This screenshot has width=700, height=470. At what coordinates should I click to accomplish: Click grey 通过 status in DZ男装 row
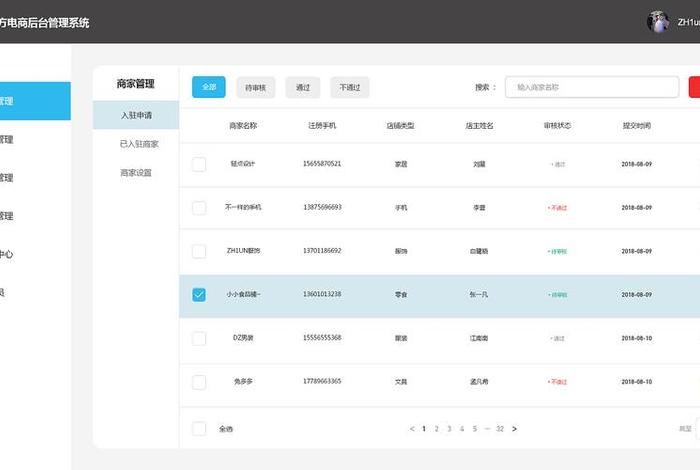pos(558,338)
